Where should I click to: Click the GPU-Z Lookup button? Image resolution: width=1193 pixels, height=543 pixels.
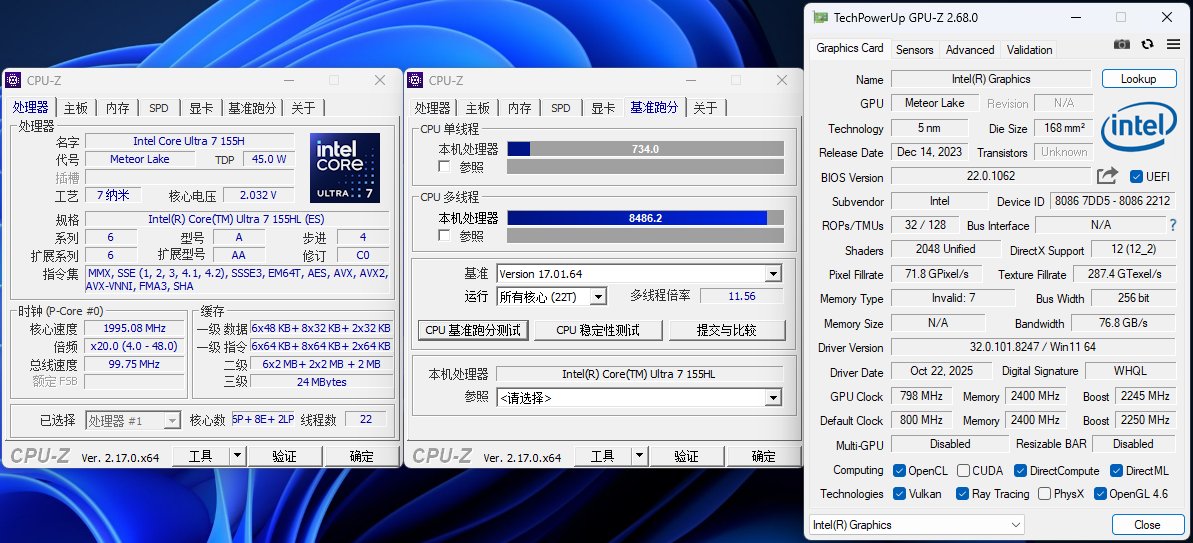pyautogui.click(x=1138, y=78)
